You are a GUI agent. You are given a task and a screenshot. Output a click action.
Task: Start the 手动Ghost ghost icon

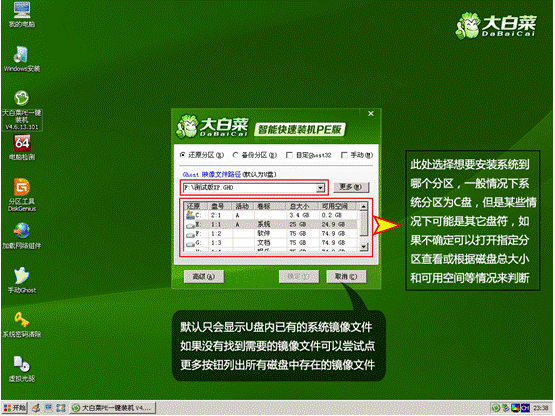coord(22,280)
